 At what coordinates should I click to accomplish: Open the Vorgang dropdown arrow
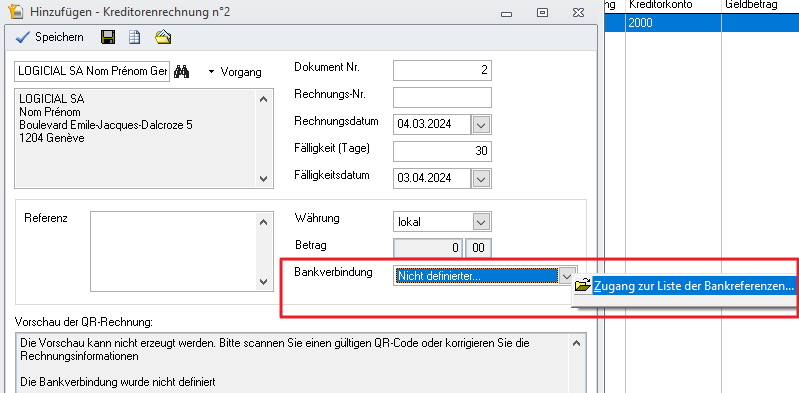pyautogui.click(x=212, y=72)
